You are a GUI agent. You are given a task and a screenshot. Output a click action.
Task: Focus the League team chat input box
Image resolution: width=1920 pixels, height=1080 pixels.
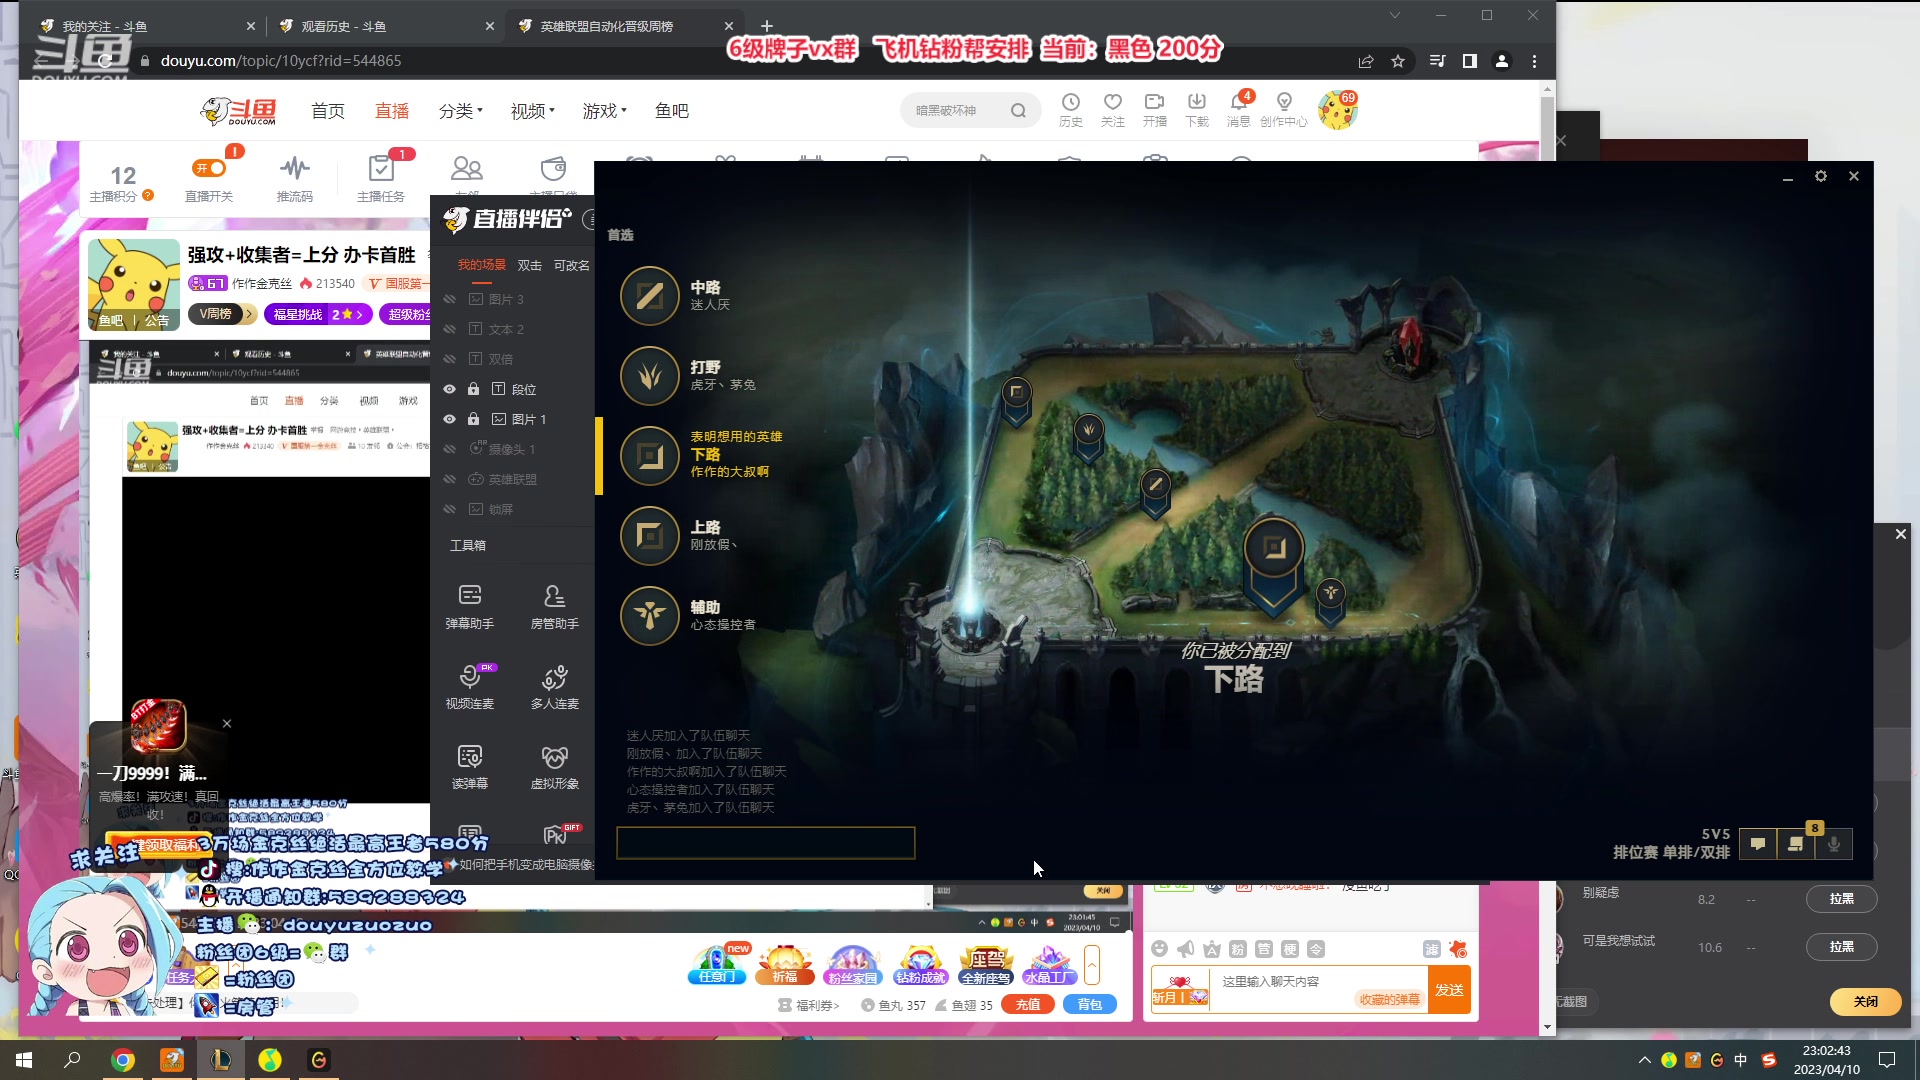[x=765, y=843]
